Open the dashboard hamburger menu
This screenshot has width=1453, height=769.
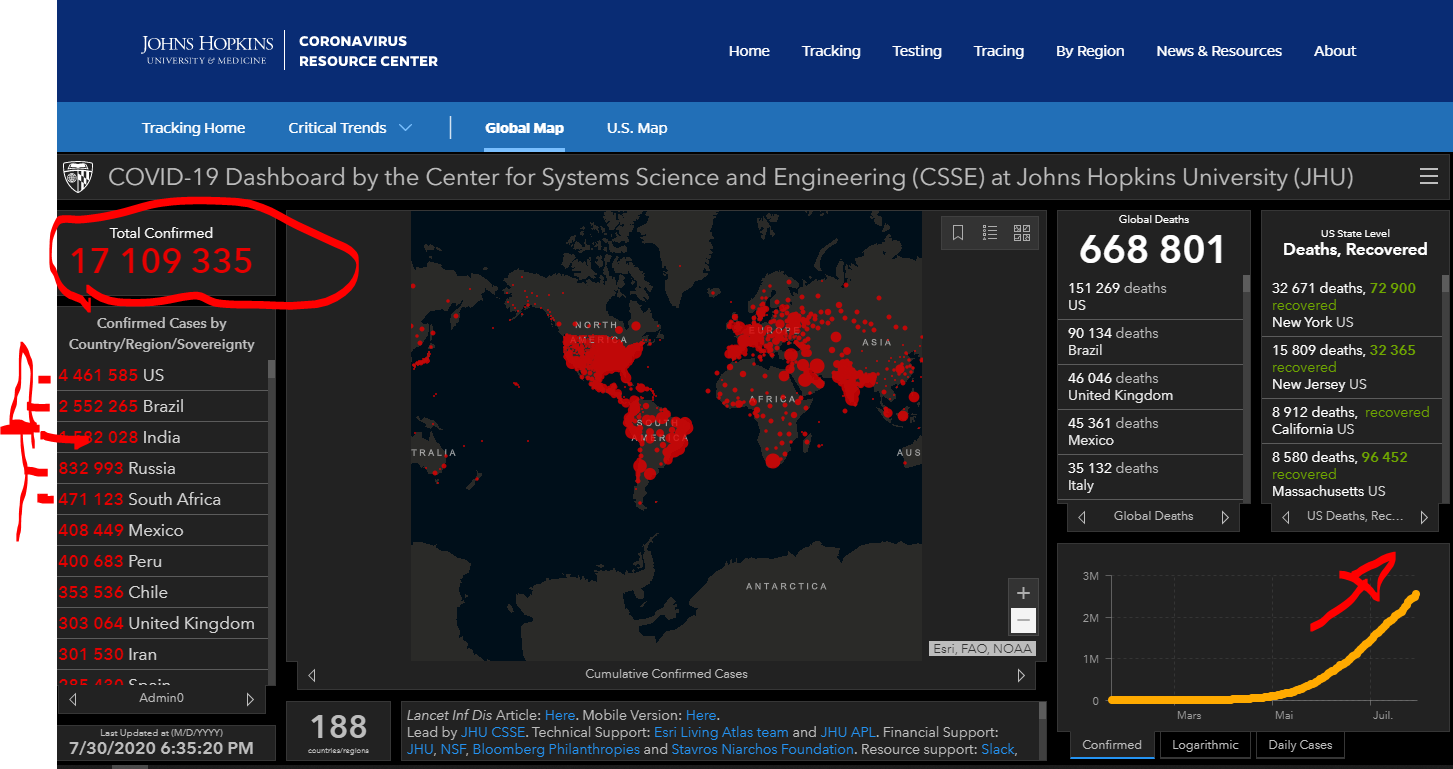click(x=1429, y=177)
